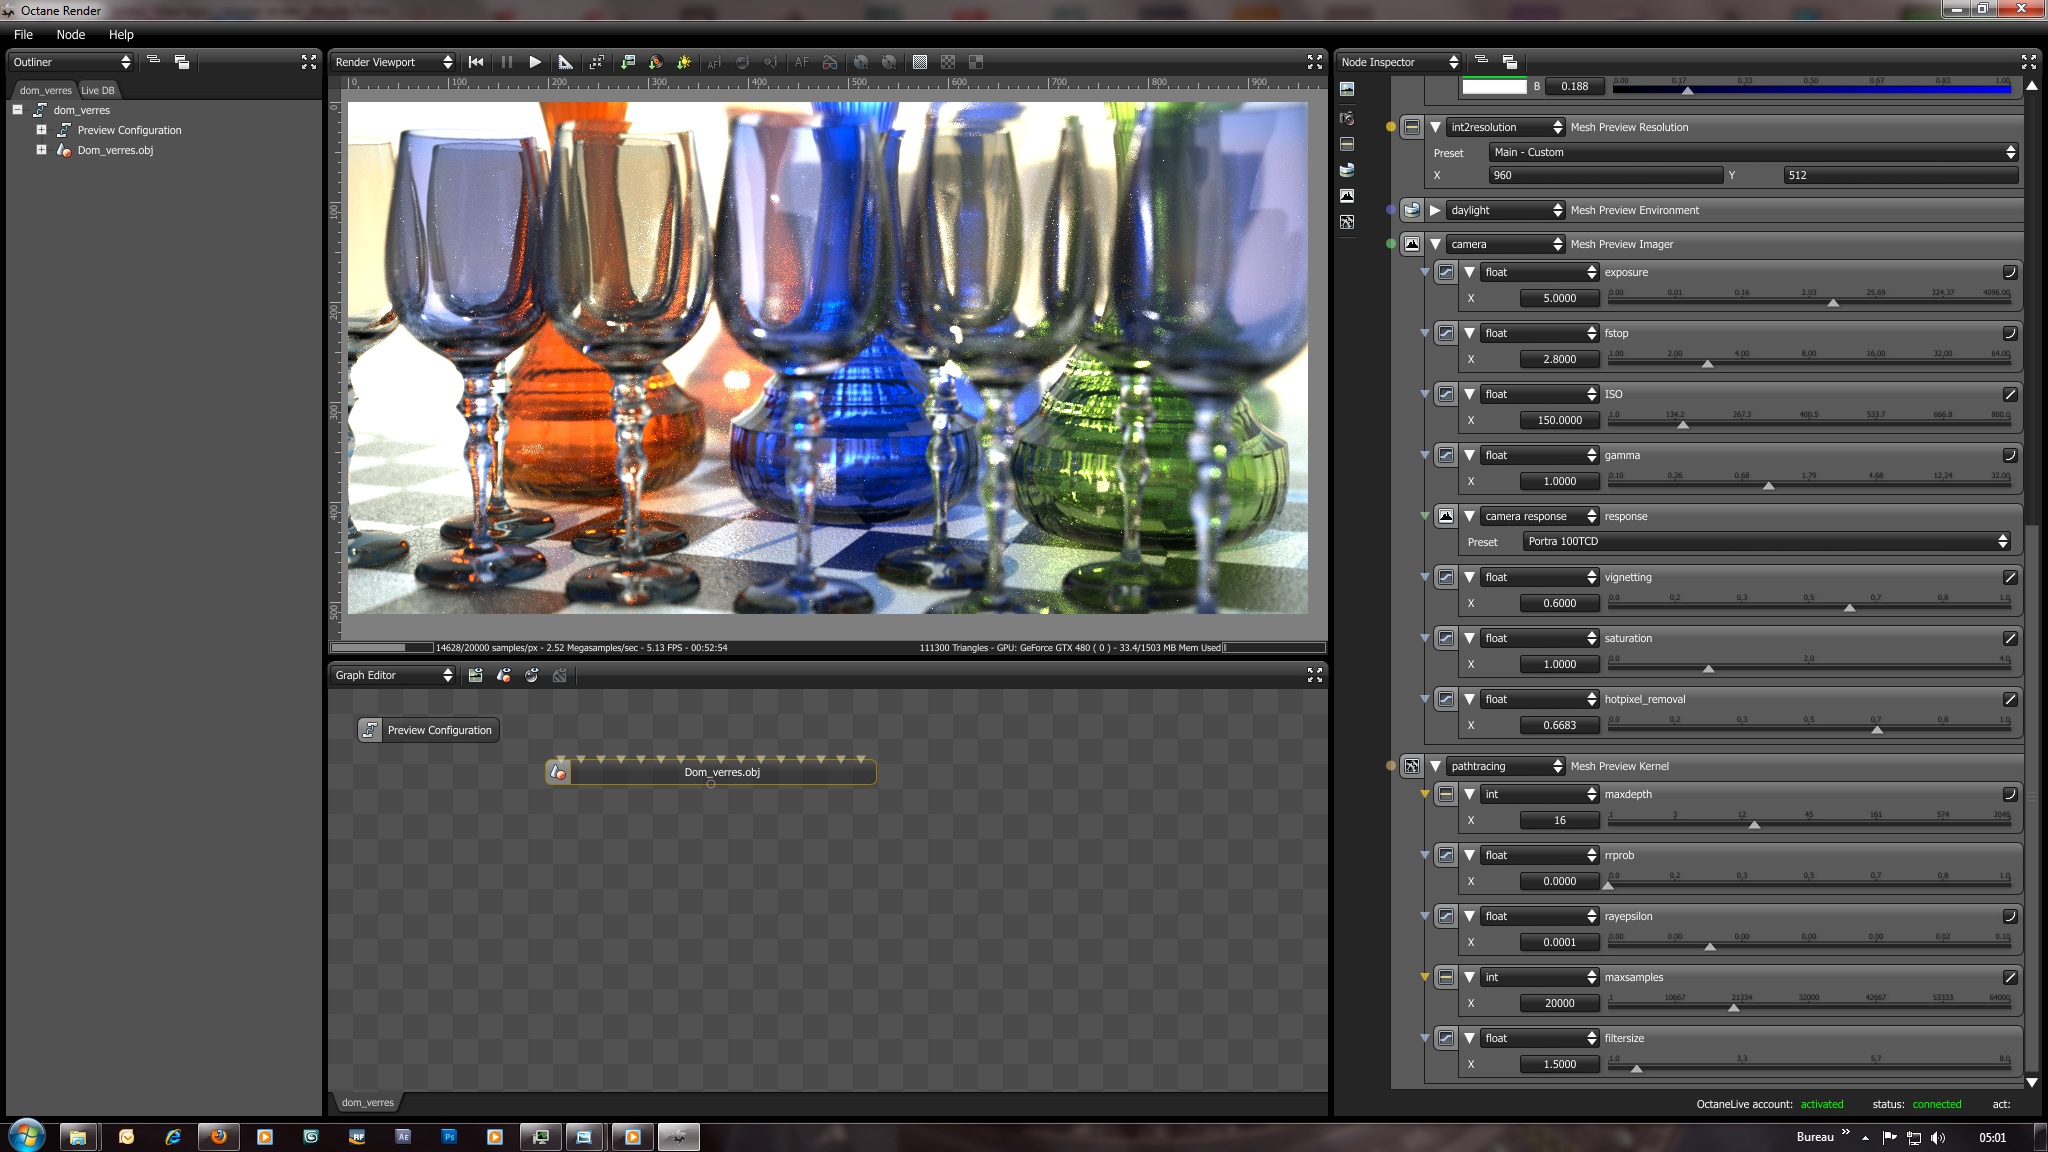
Task: Toggle the maxsamples slider mode button
Action: pyautogui.click(x=2009, y=977)
